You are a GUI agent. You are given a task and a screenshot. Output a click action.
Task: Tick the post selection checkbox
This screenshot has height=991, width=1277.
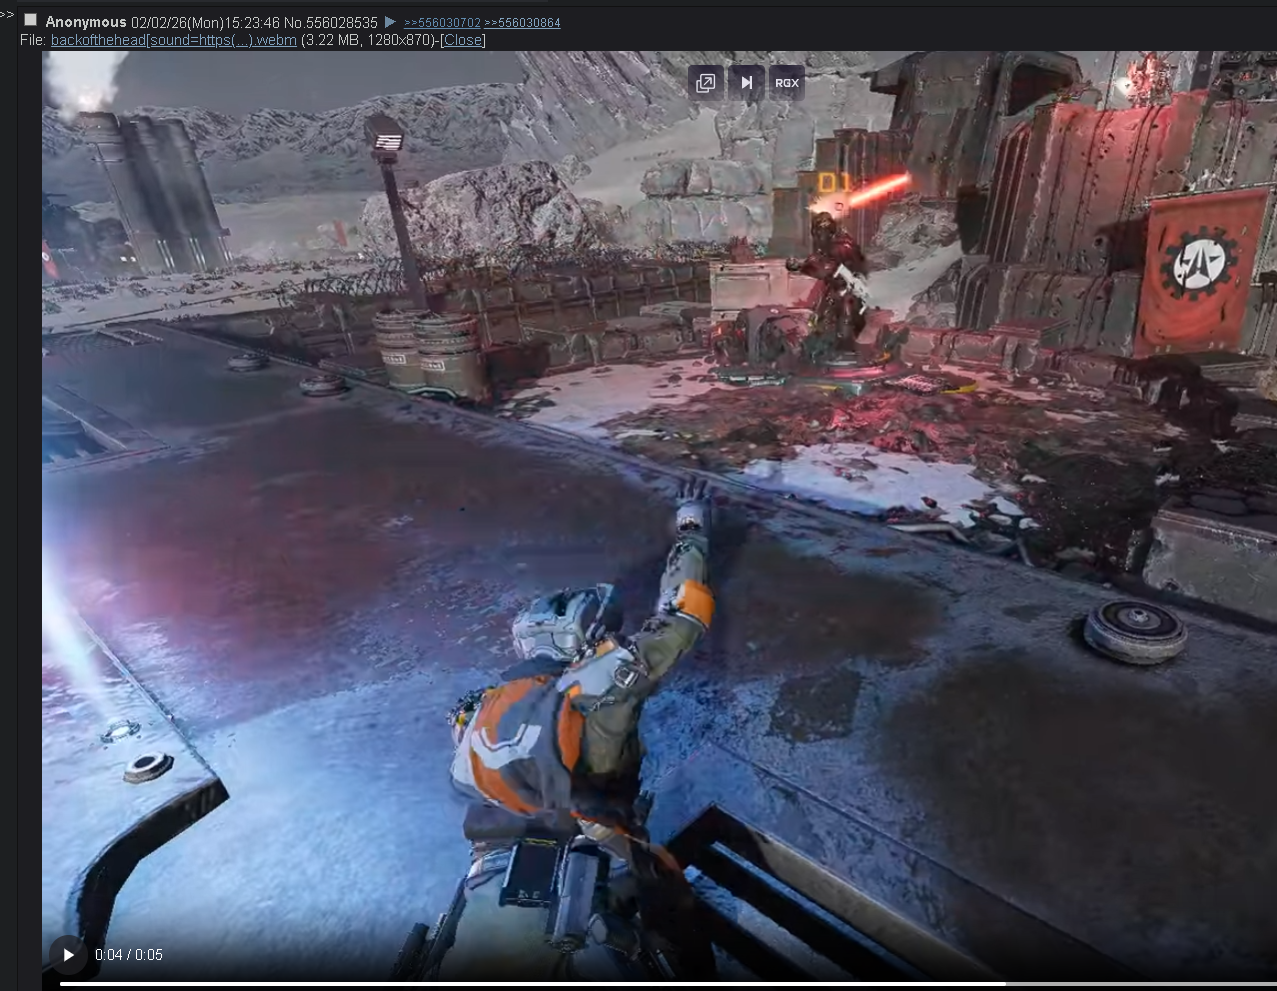coord(30,21)
